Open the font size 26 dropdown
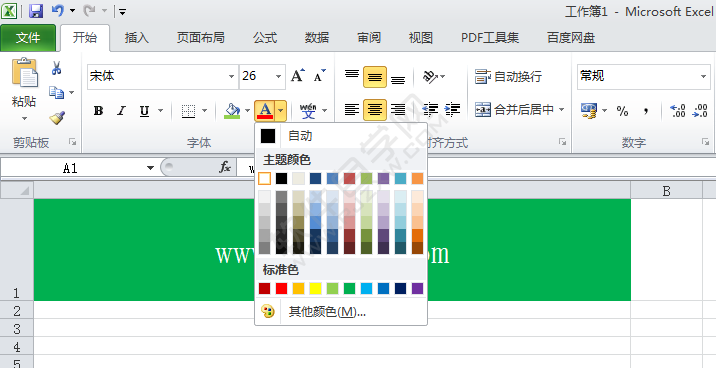716x368 pixels. point(278,76)
